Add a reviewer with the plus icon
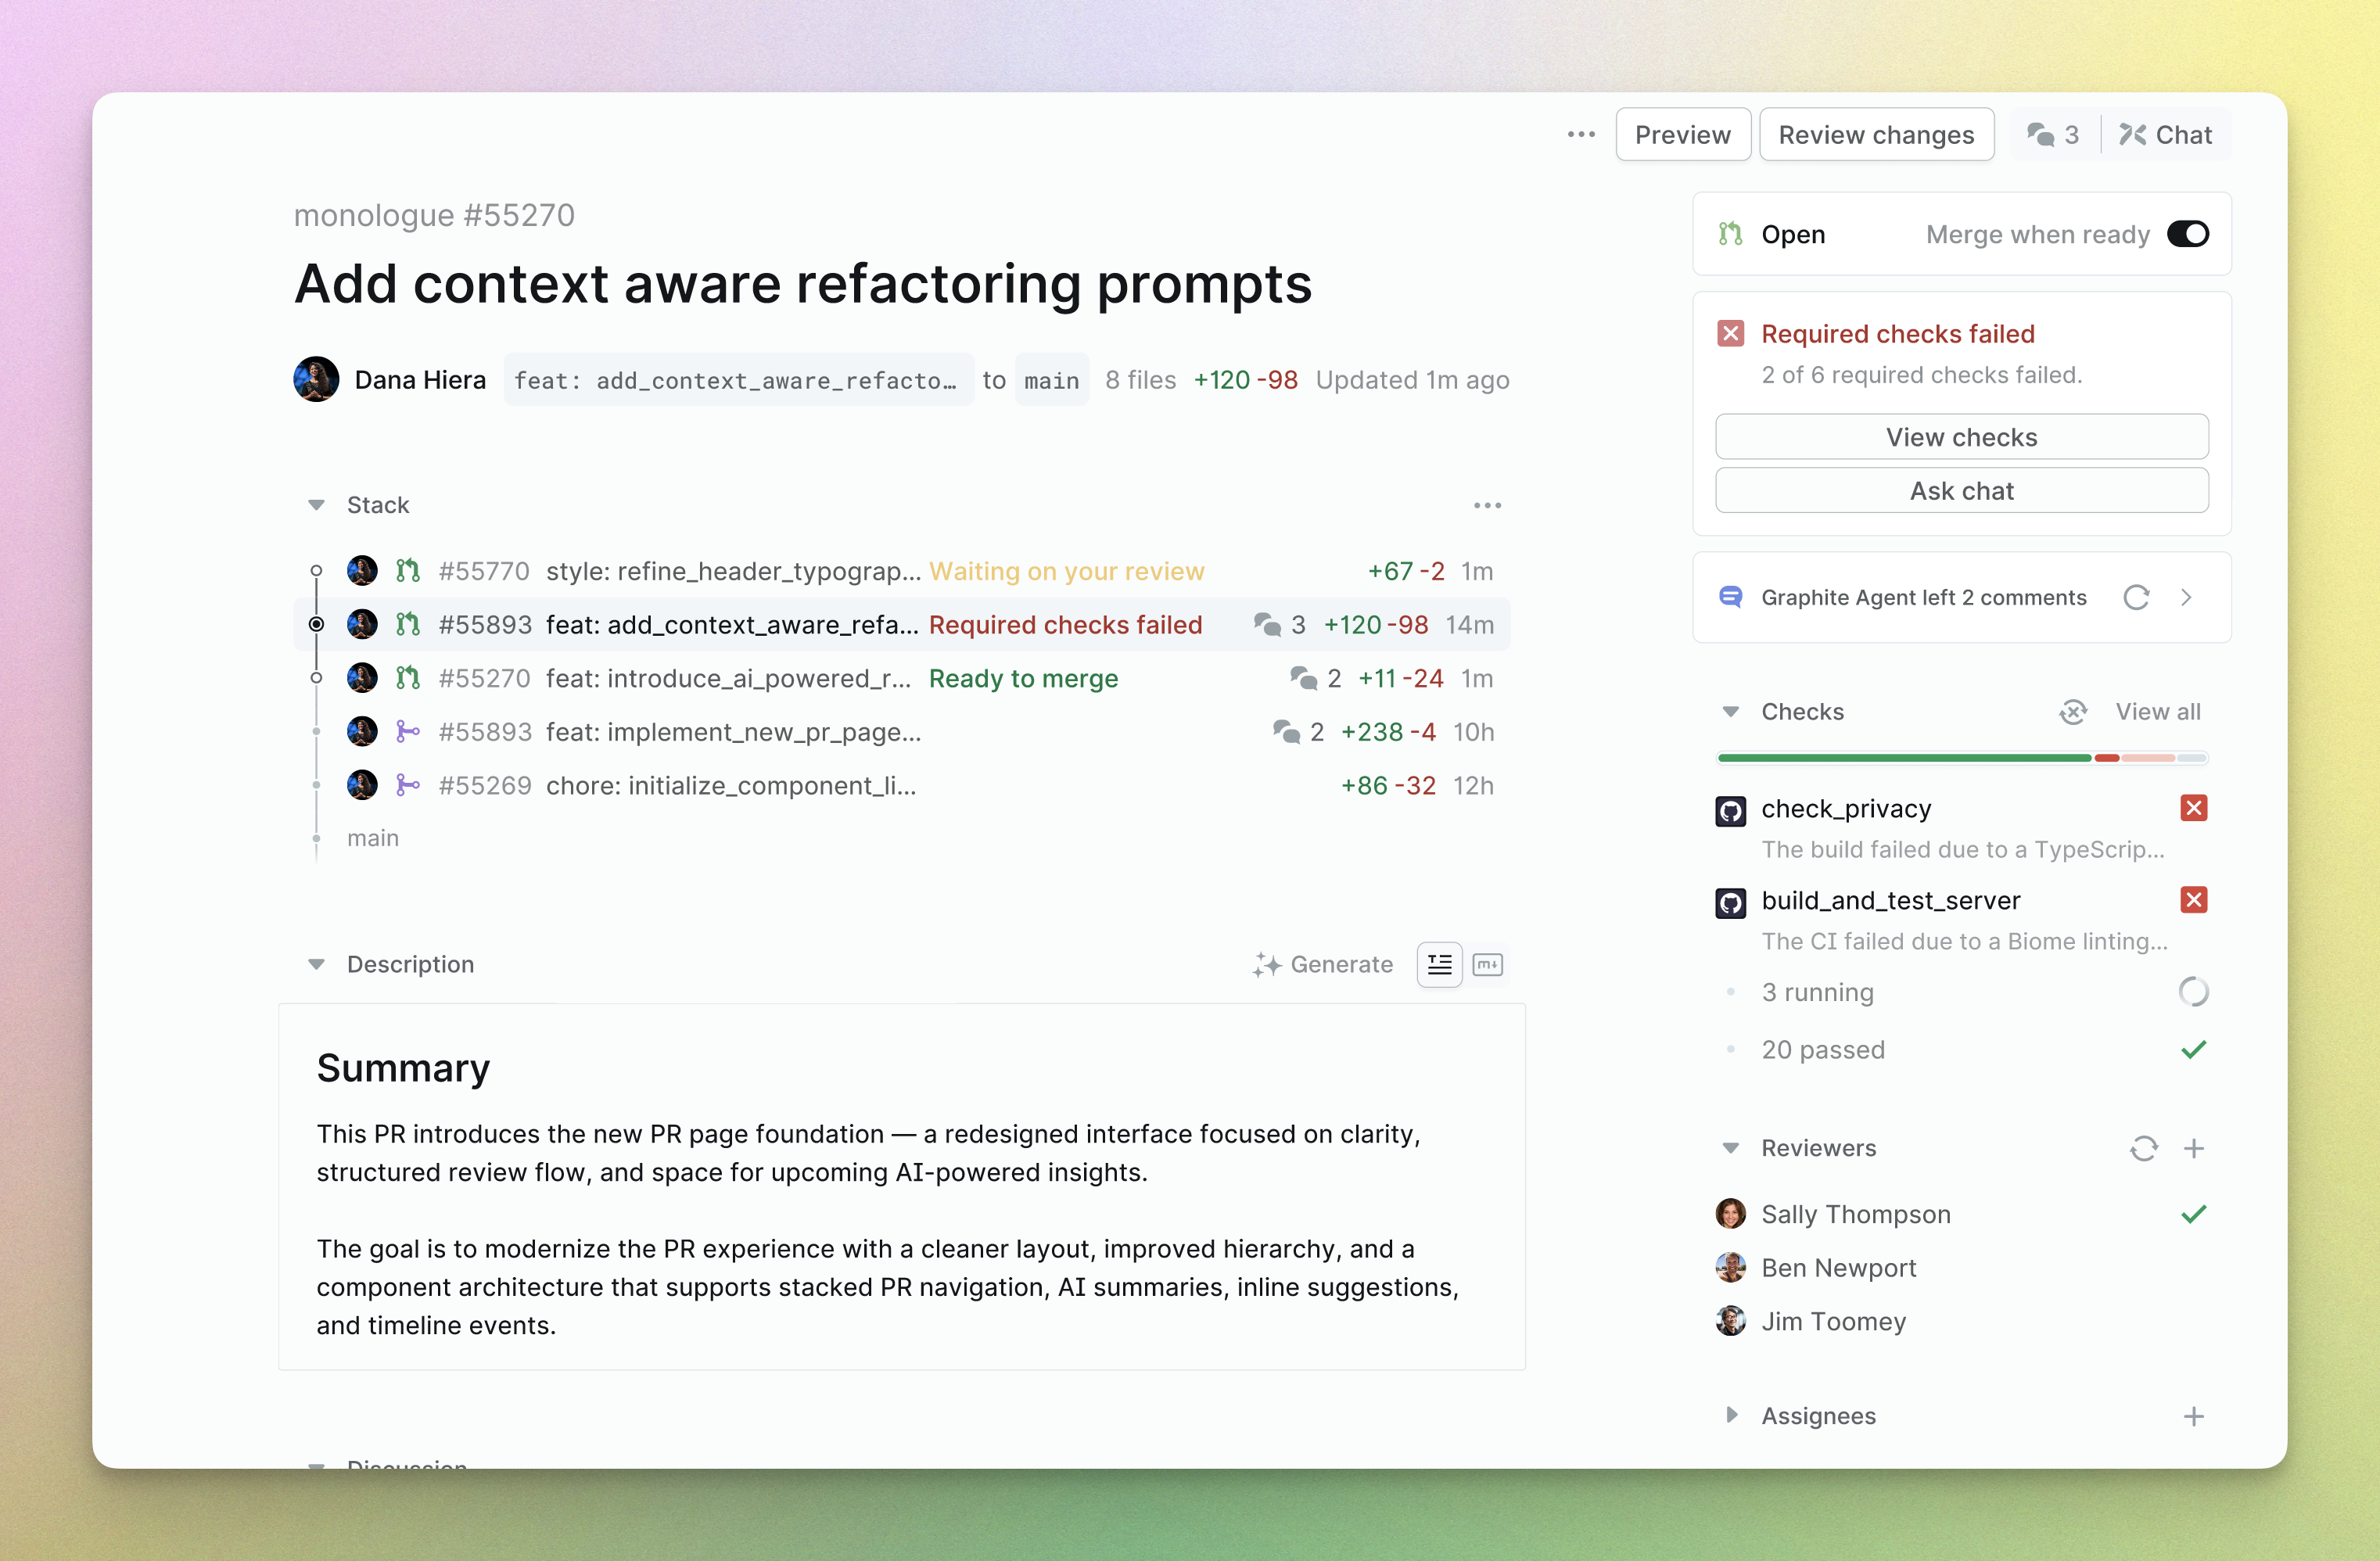The width and height of the screenshot is (2380, 1561). point(2196,1148)
